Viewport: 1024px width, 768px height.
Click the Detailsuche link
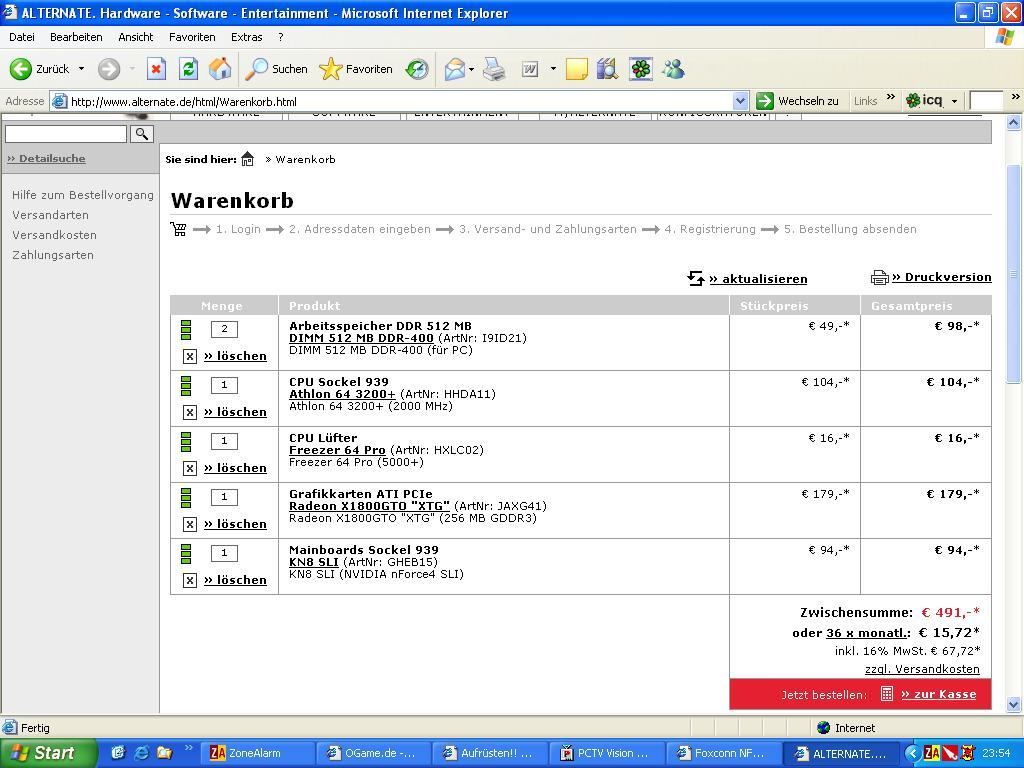click(x=46, y=158)
